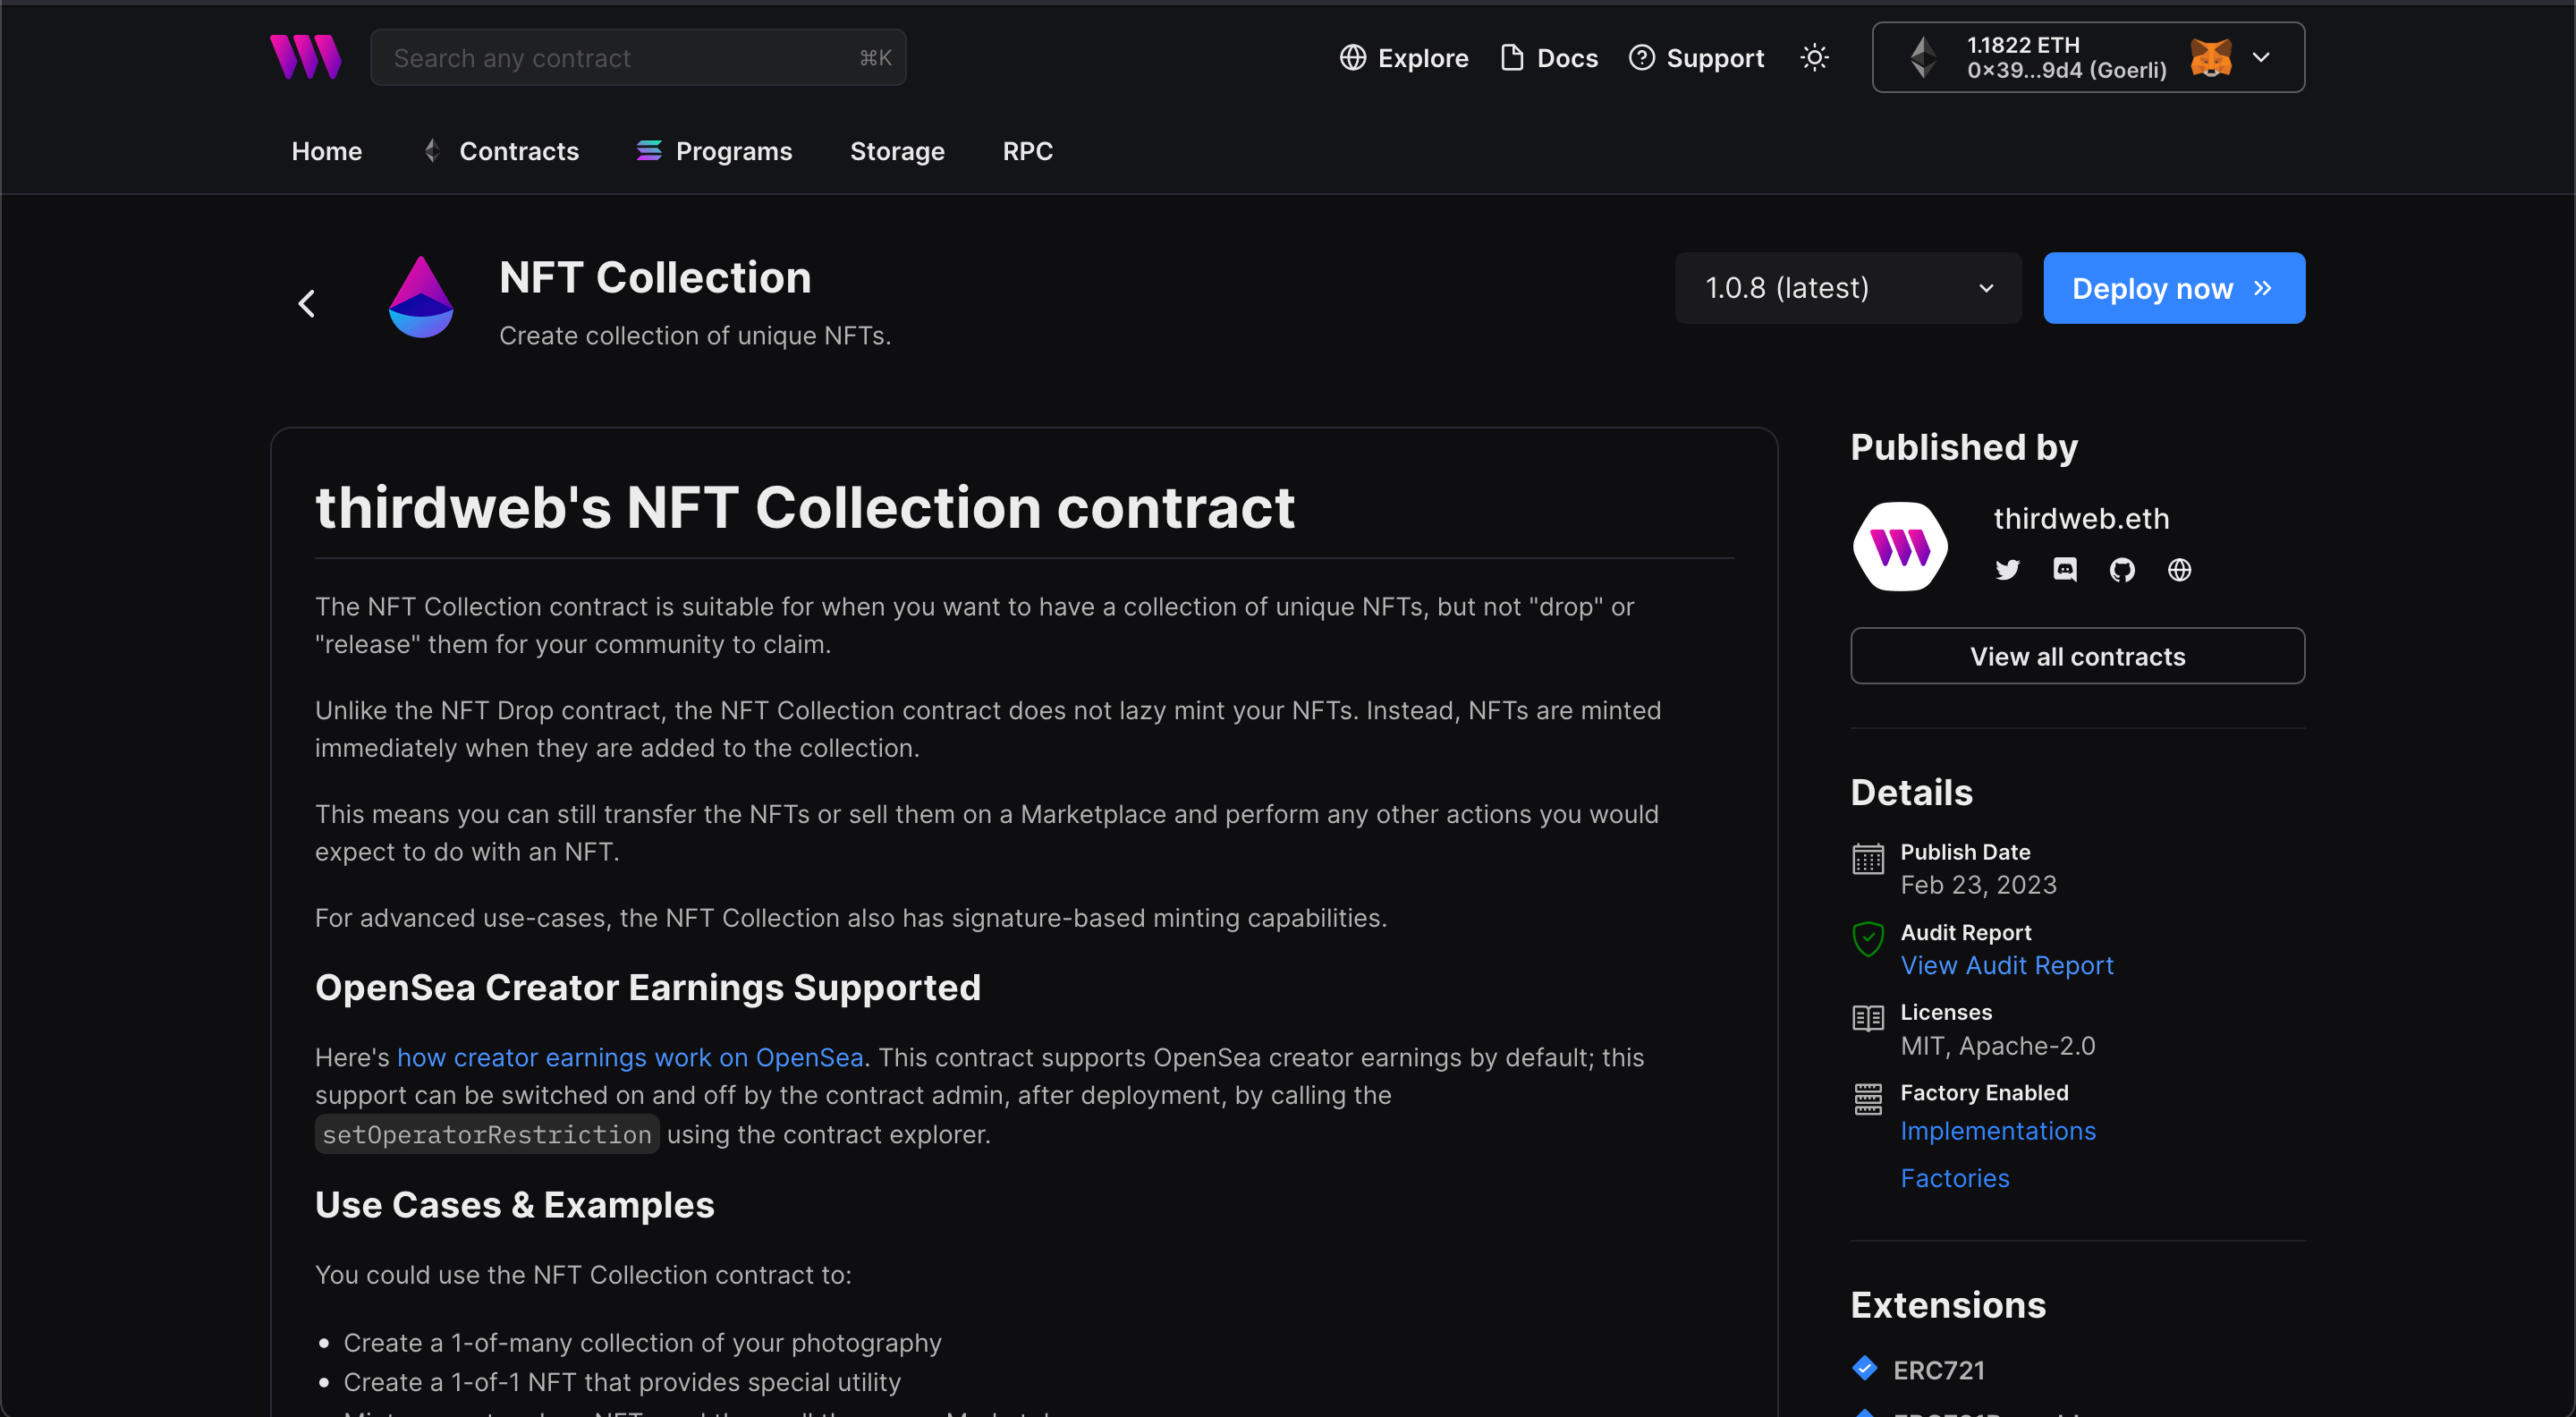
Task: Expand the connected wallet dropdown chevron
Action: point(2261,58)
